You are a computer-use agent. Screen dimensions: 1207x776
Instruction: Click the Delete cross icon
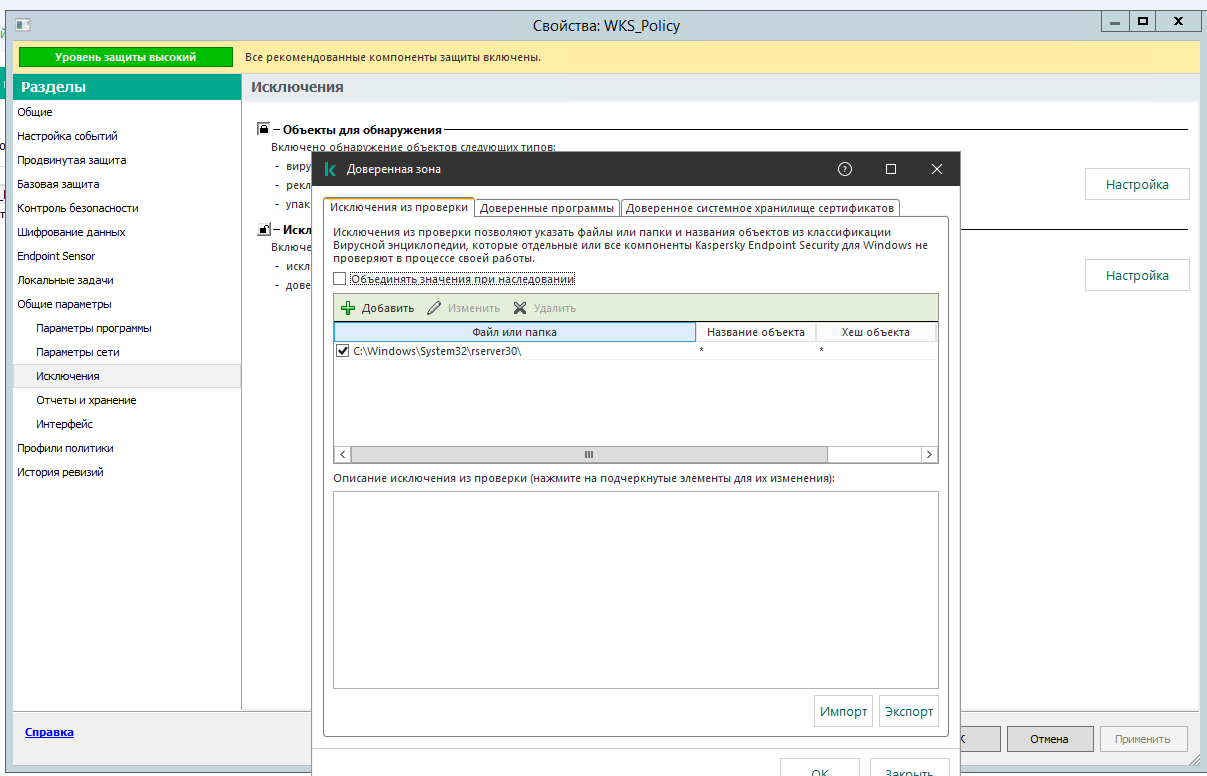520,308
